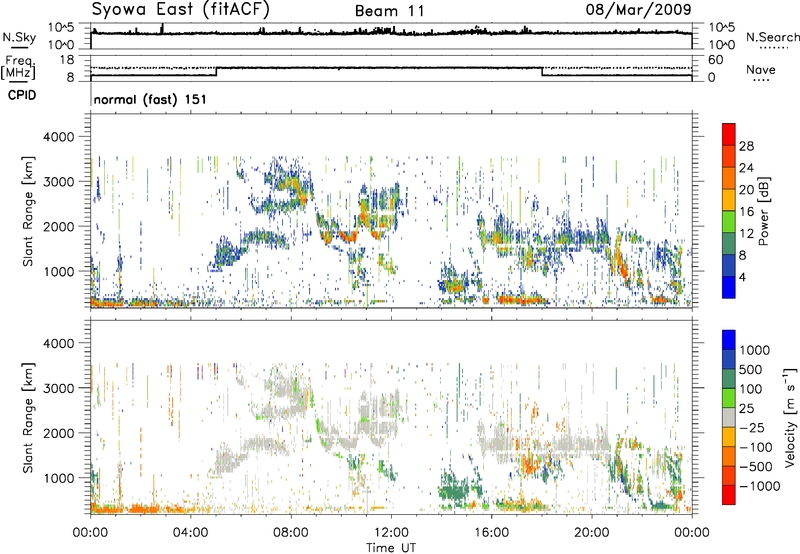Select the 'Beam 11' header label
This screenshot has height=554, width=800.
coord(390,11)
